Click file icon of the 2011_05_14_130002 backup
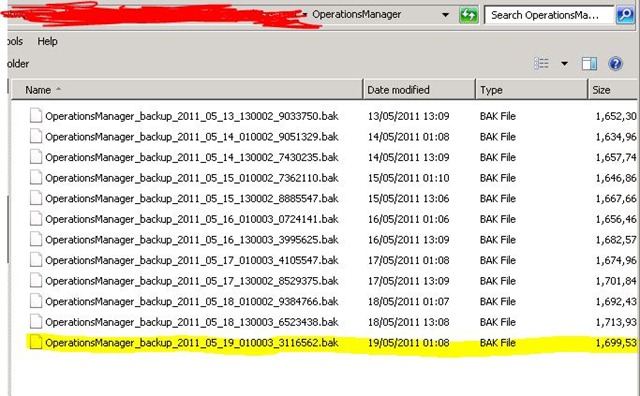640x396 pixels. (36, 157)
